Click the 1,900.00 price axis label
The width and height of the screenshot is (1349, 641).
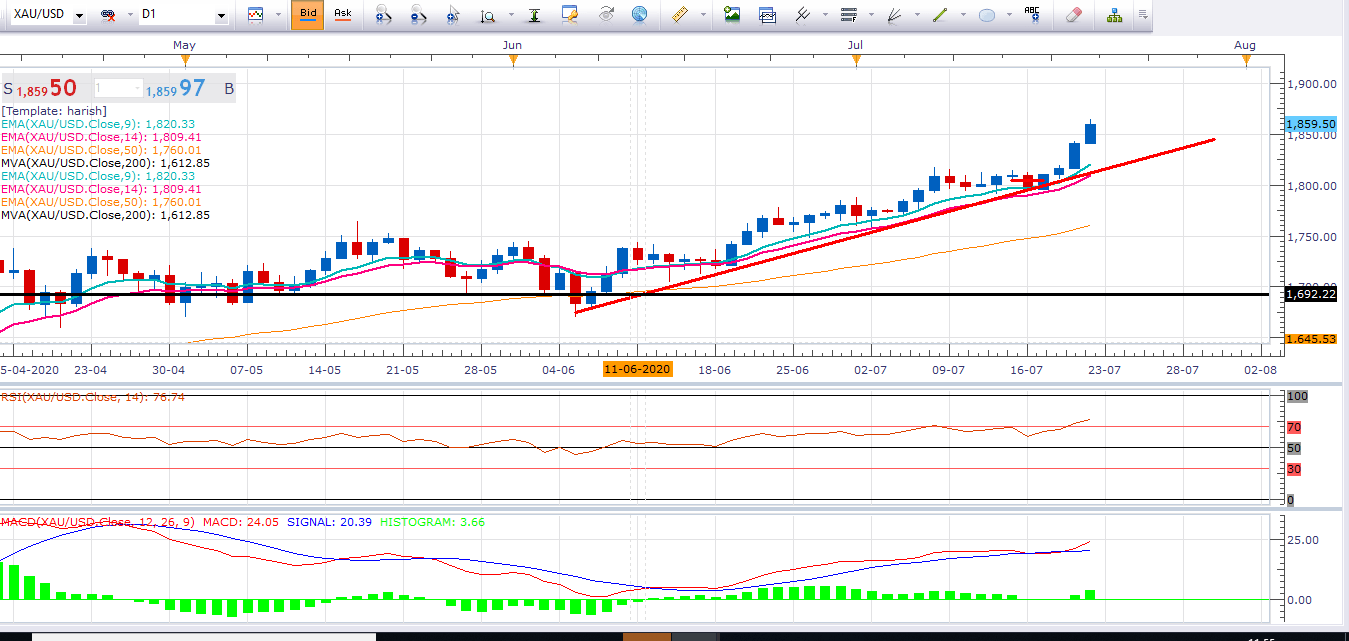[x=1312, y=84]
